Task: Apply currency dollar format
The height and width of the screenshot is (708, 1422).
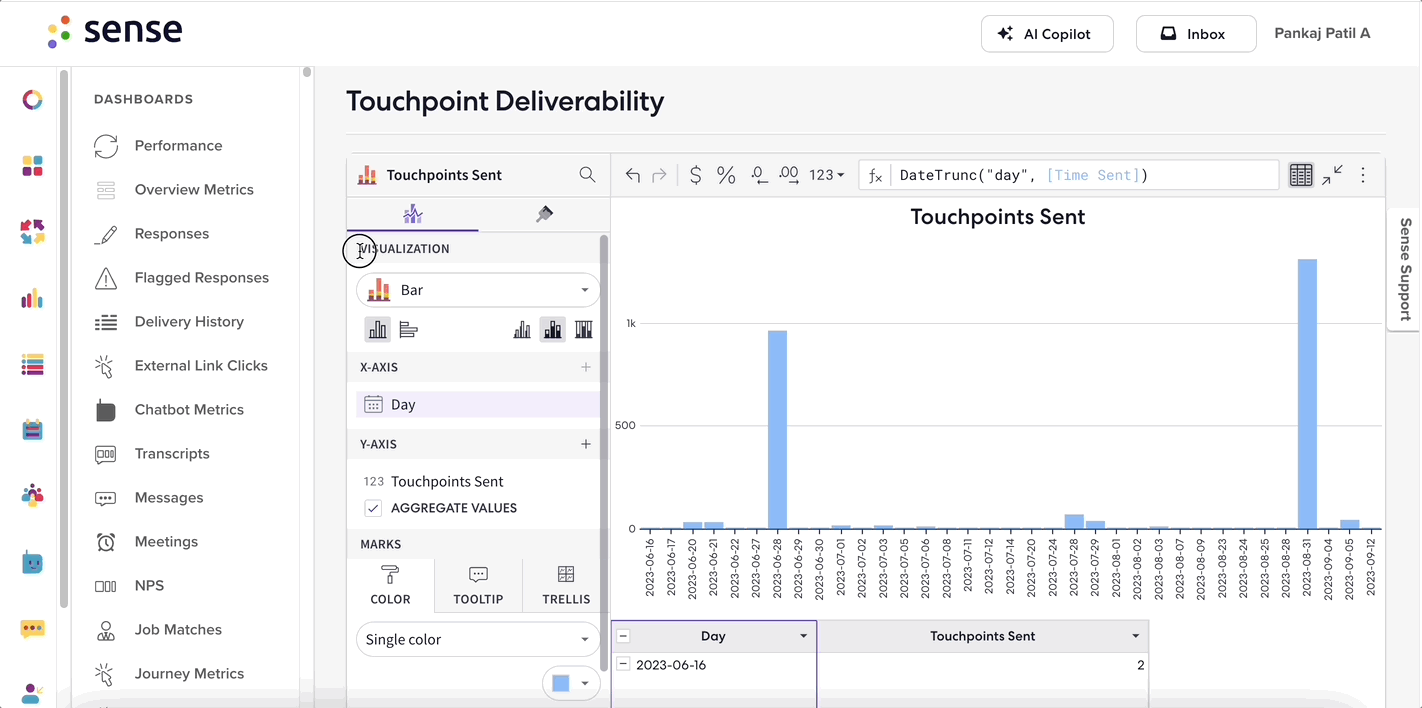Action: pyautogui.click(x=696, y=175)
